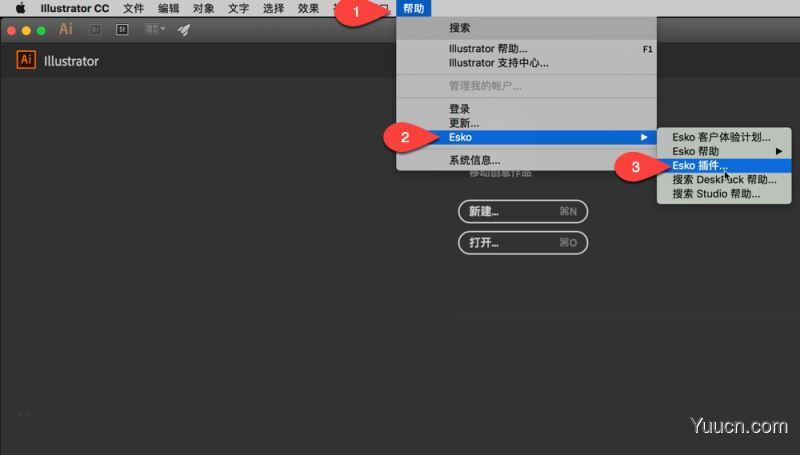Choose 系统信息... from the Help menu
Screen dimensions: 800x455
click(x=526, y=160)
